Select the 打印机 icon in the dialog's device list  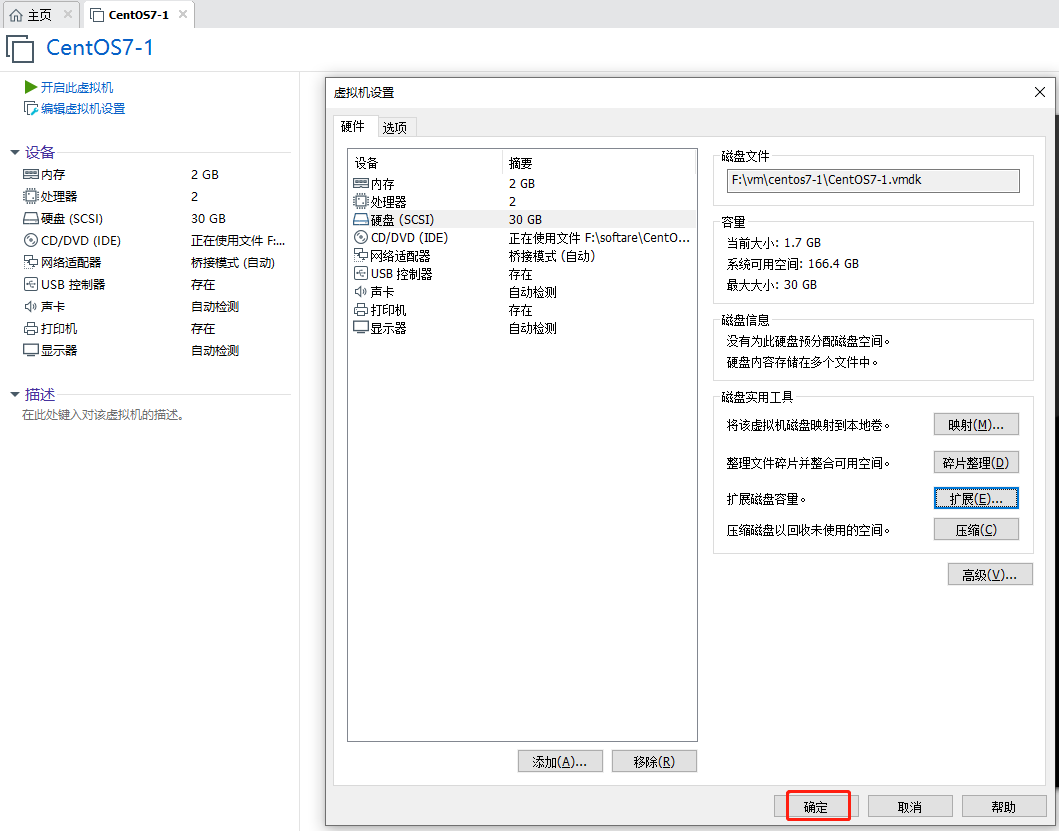coord(361,310)
